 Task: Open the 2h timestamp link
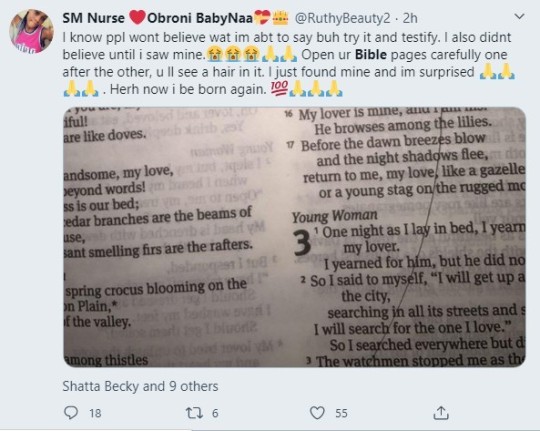(x=410, y=18)
